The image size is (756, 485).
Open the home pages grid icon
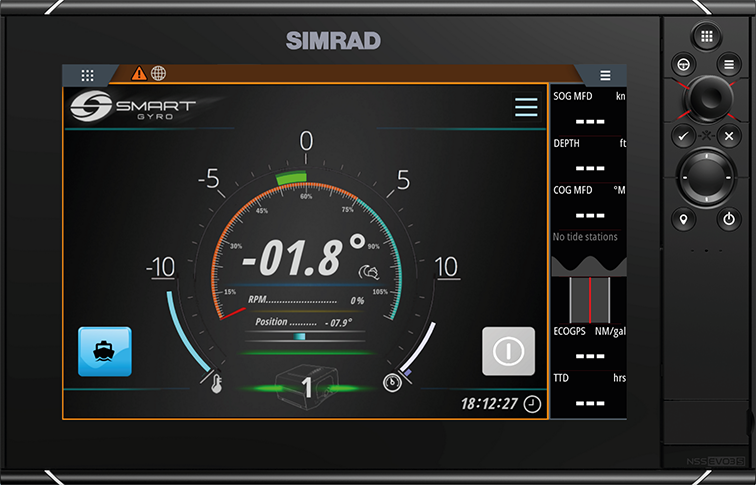87,75
